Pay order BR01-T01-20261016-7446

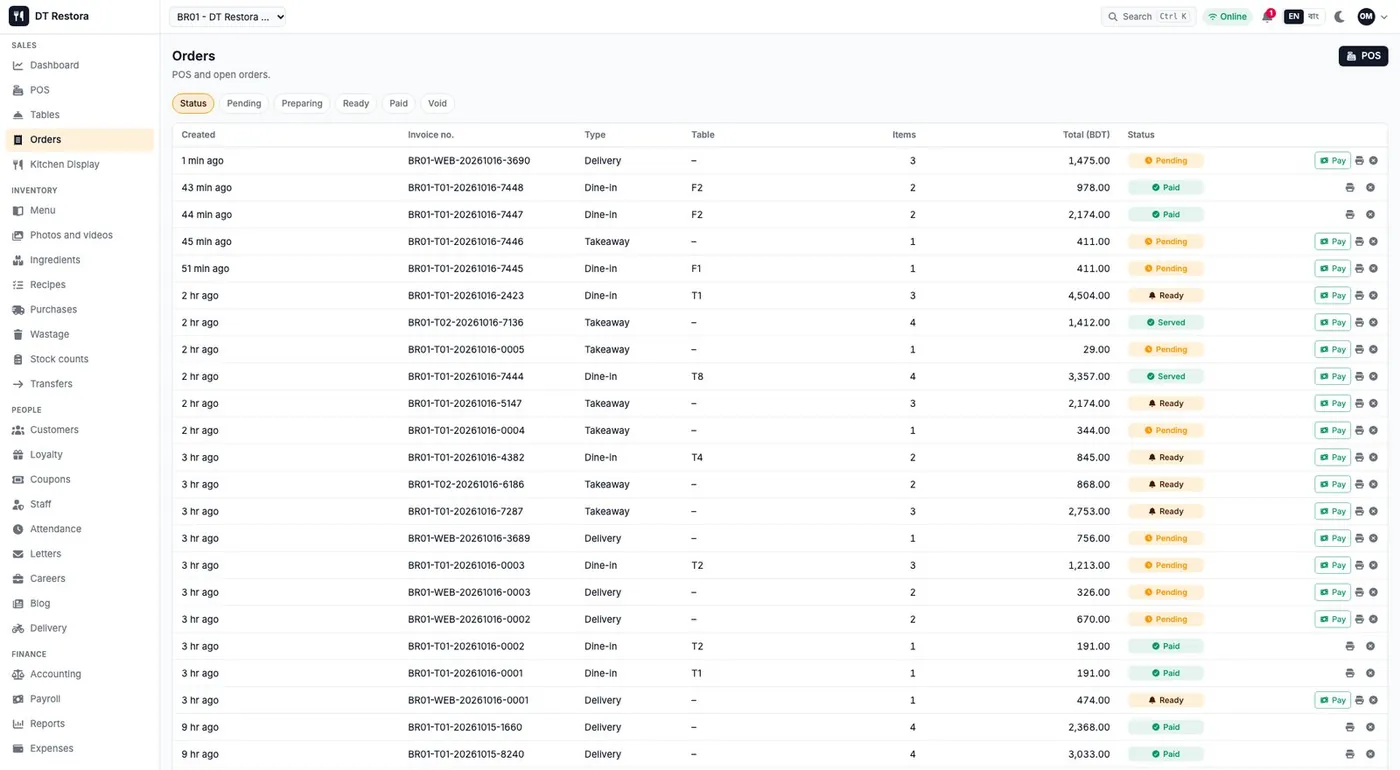coord(1333,242)
